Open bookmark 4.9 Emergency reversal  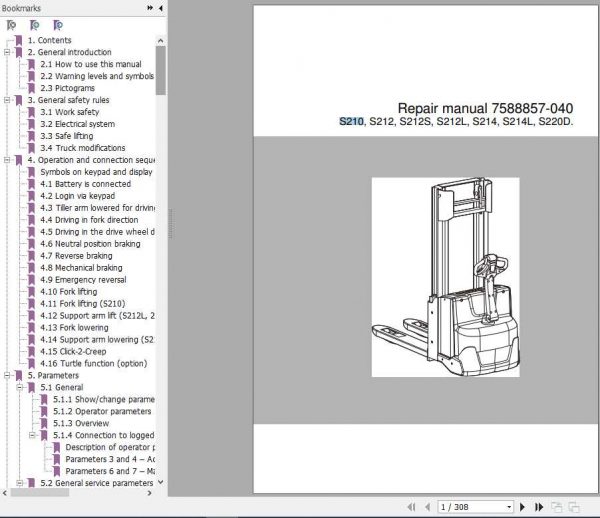pyautogui.click(x=83, y=280)
